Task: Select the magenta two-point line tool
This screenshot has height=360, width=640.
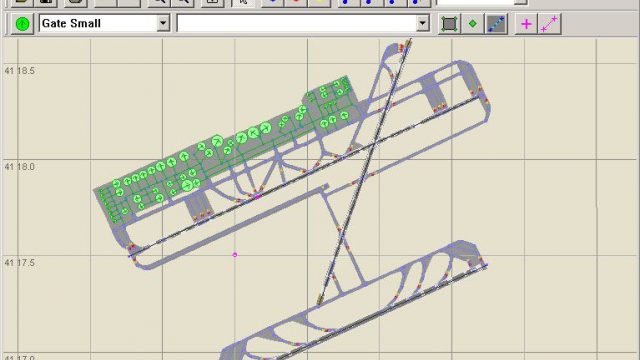Action: 549,24
